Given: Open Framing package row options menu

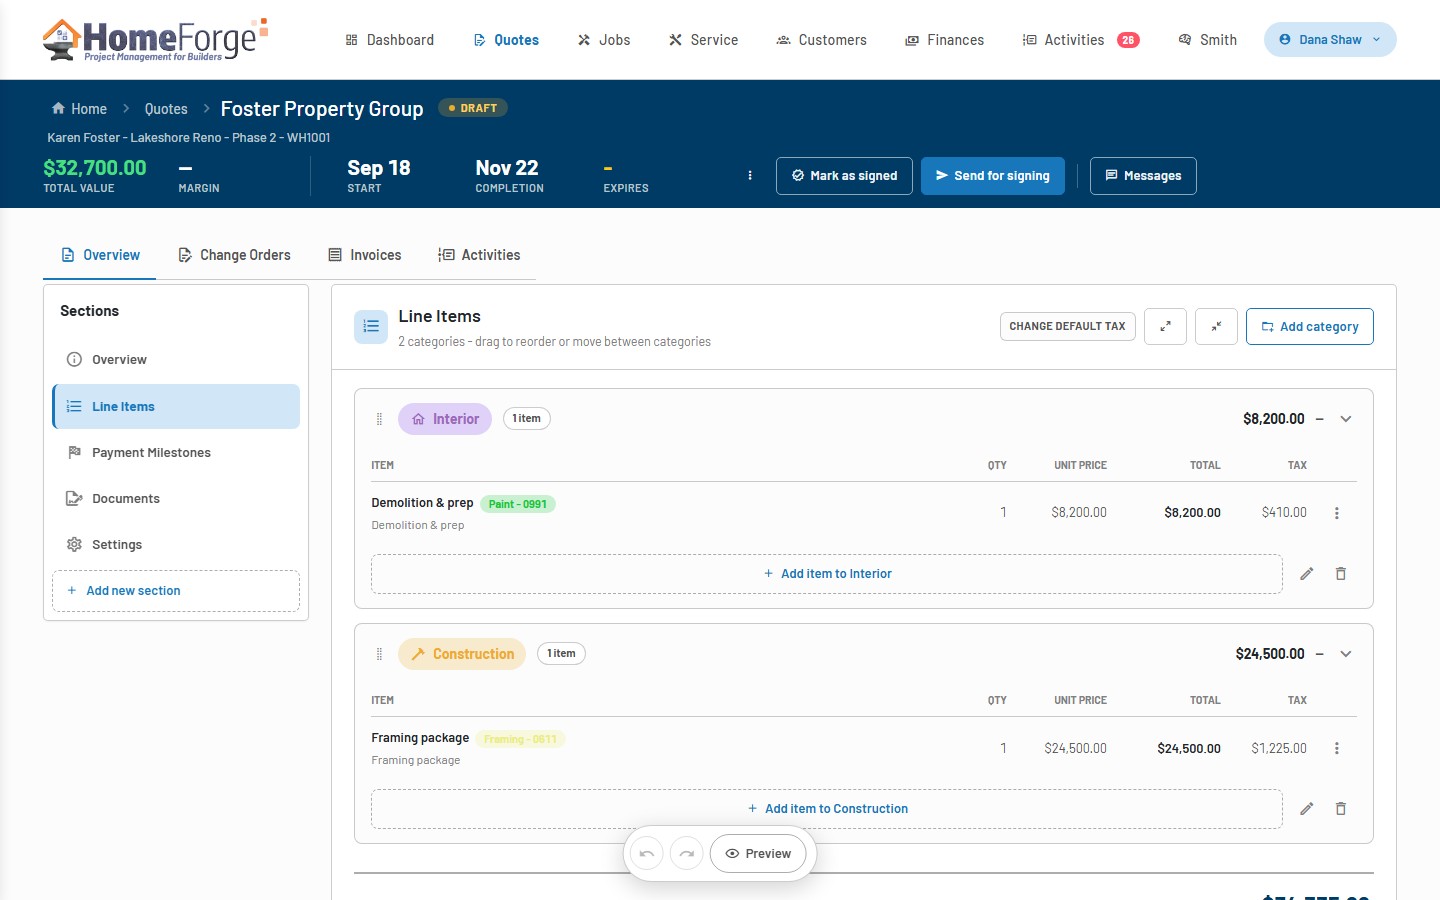Looking at the screenshot, I should tap(1337, 748).
